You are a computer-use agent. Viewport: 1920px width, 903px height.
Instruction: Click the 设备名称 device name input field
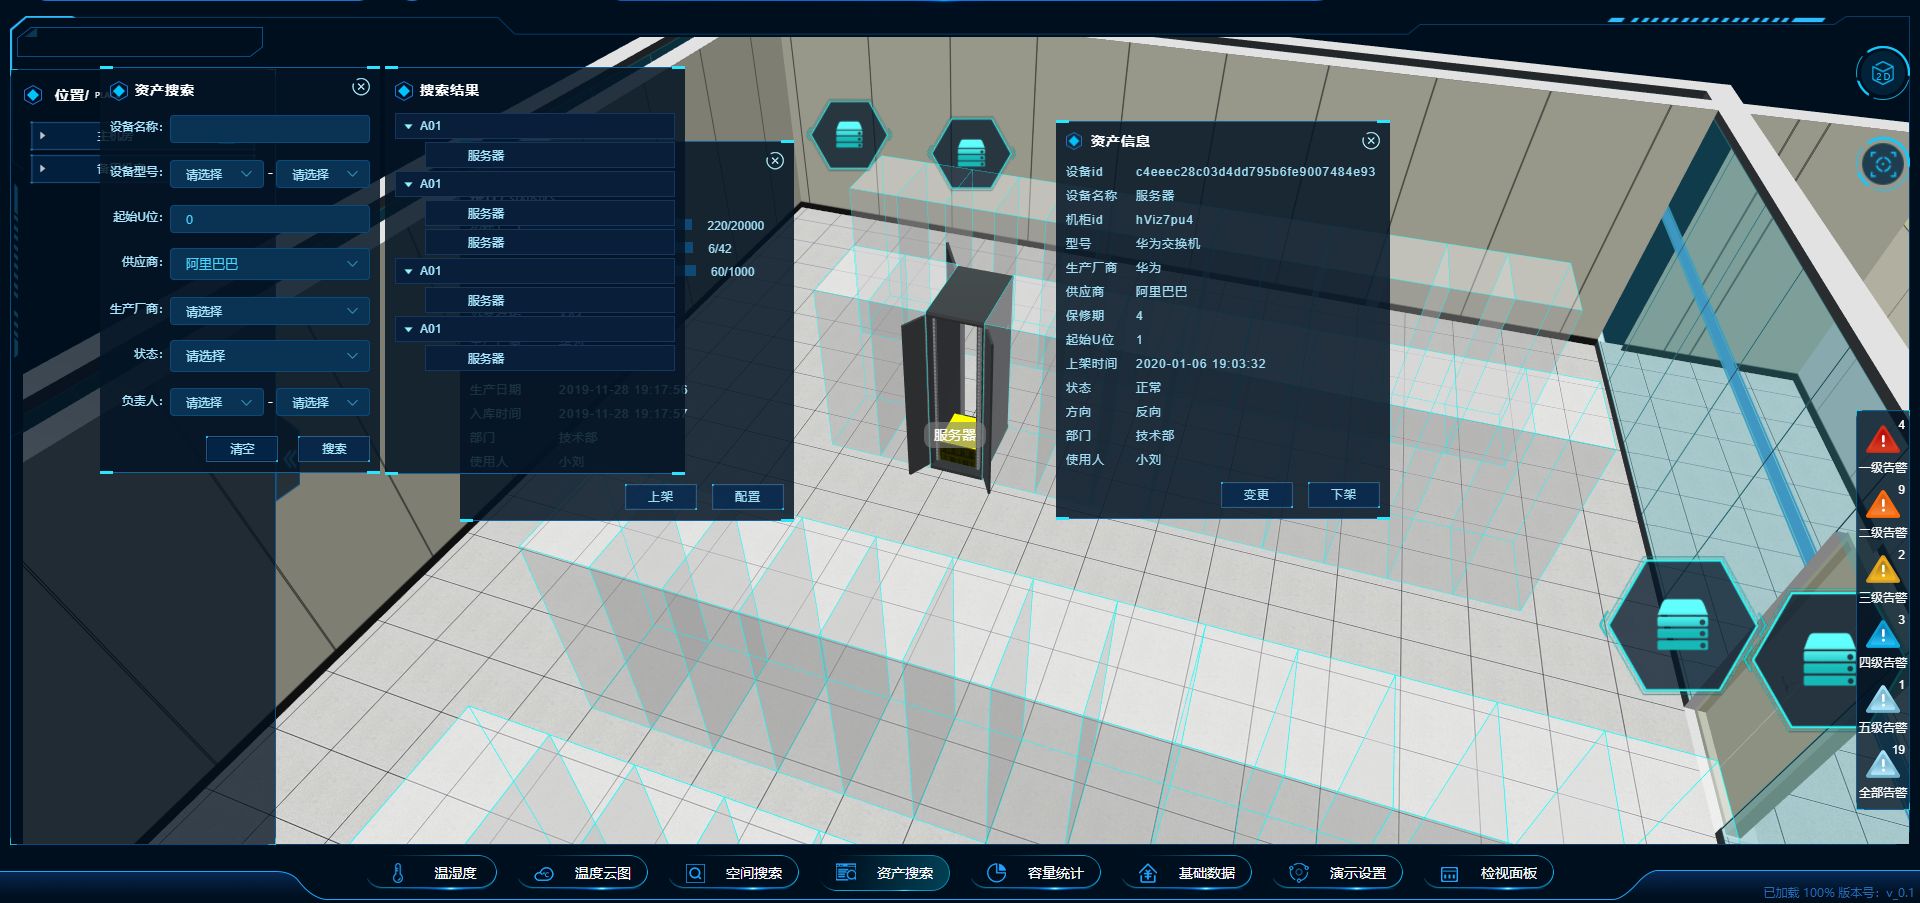pos(269,128)
